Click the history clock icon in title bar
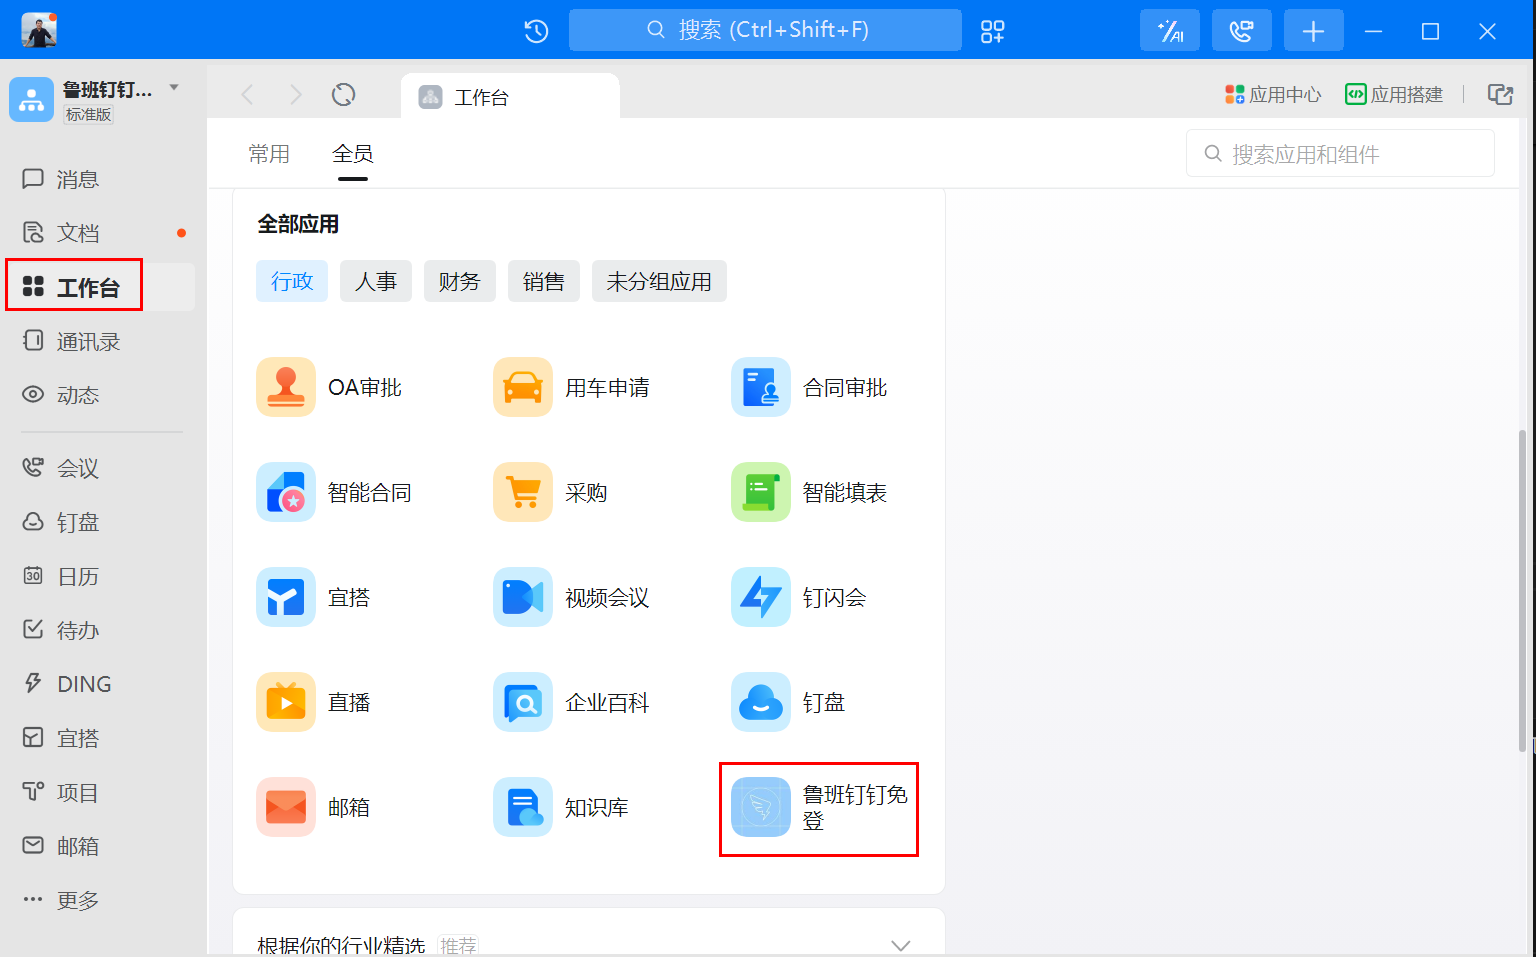The width and height of the screenshot is (1536, 957). point(537,31)
